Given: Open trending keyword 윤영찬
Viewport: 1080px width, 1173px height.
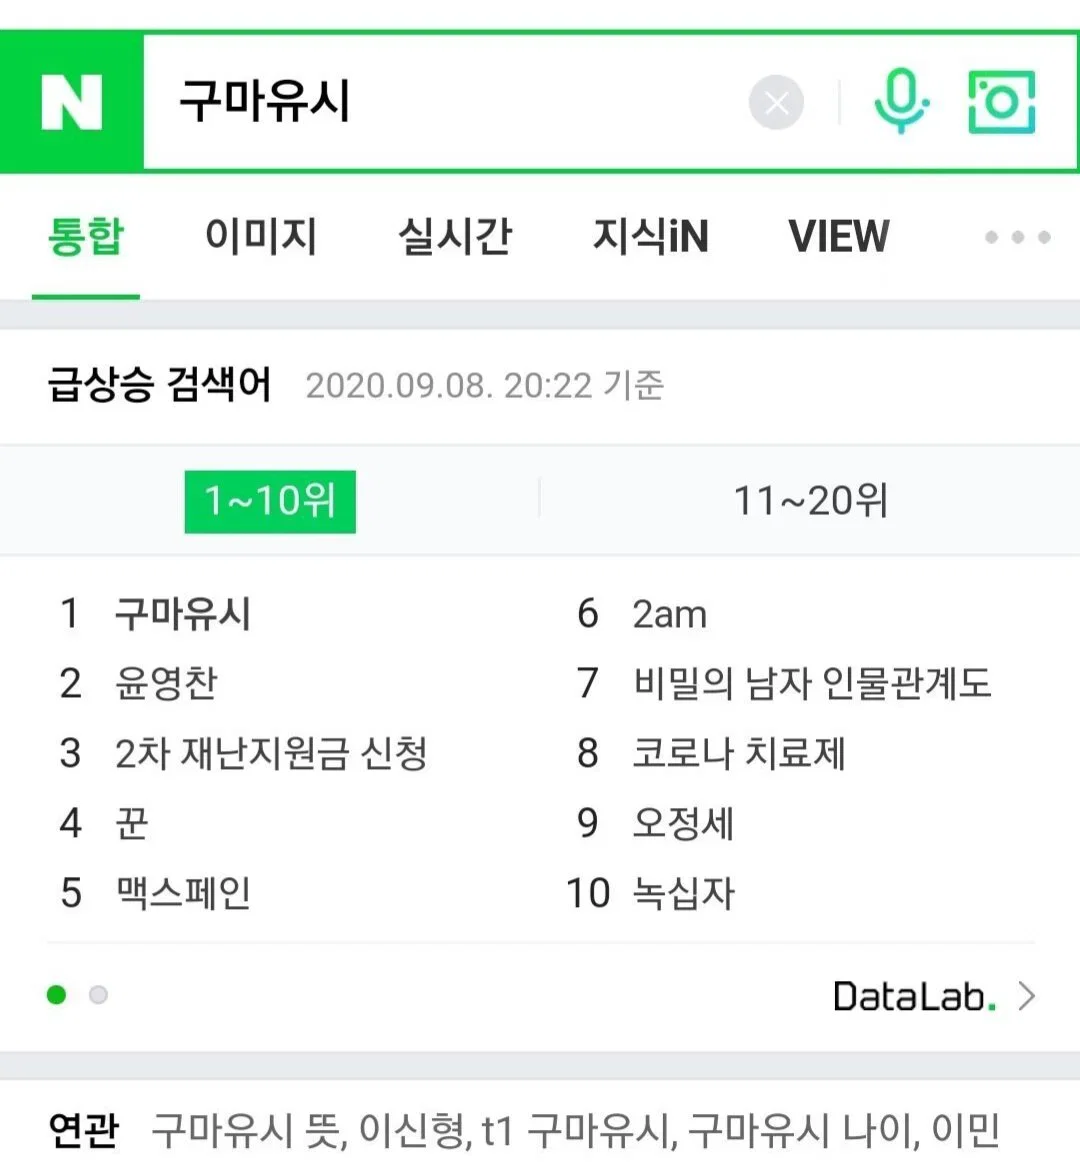Looking at the screenshot, I should [166, 683].
